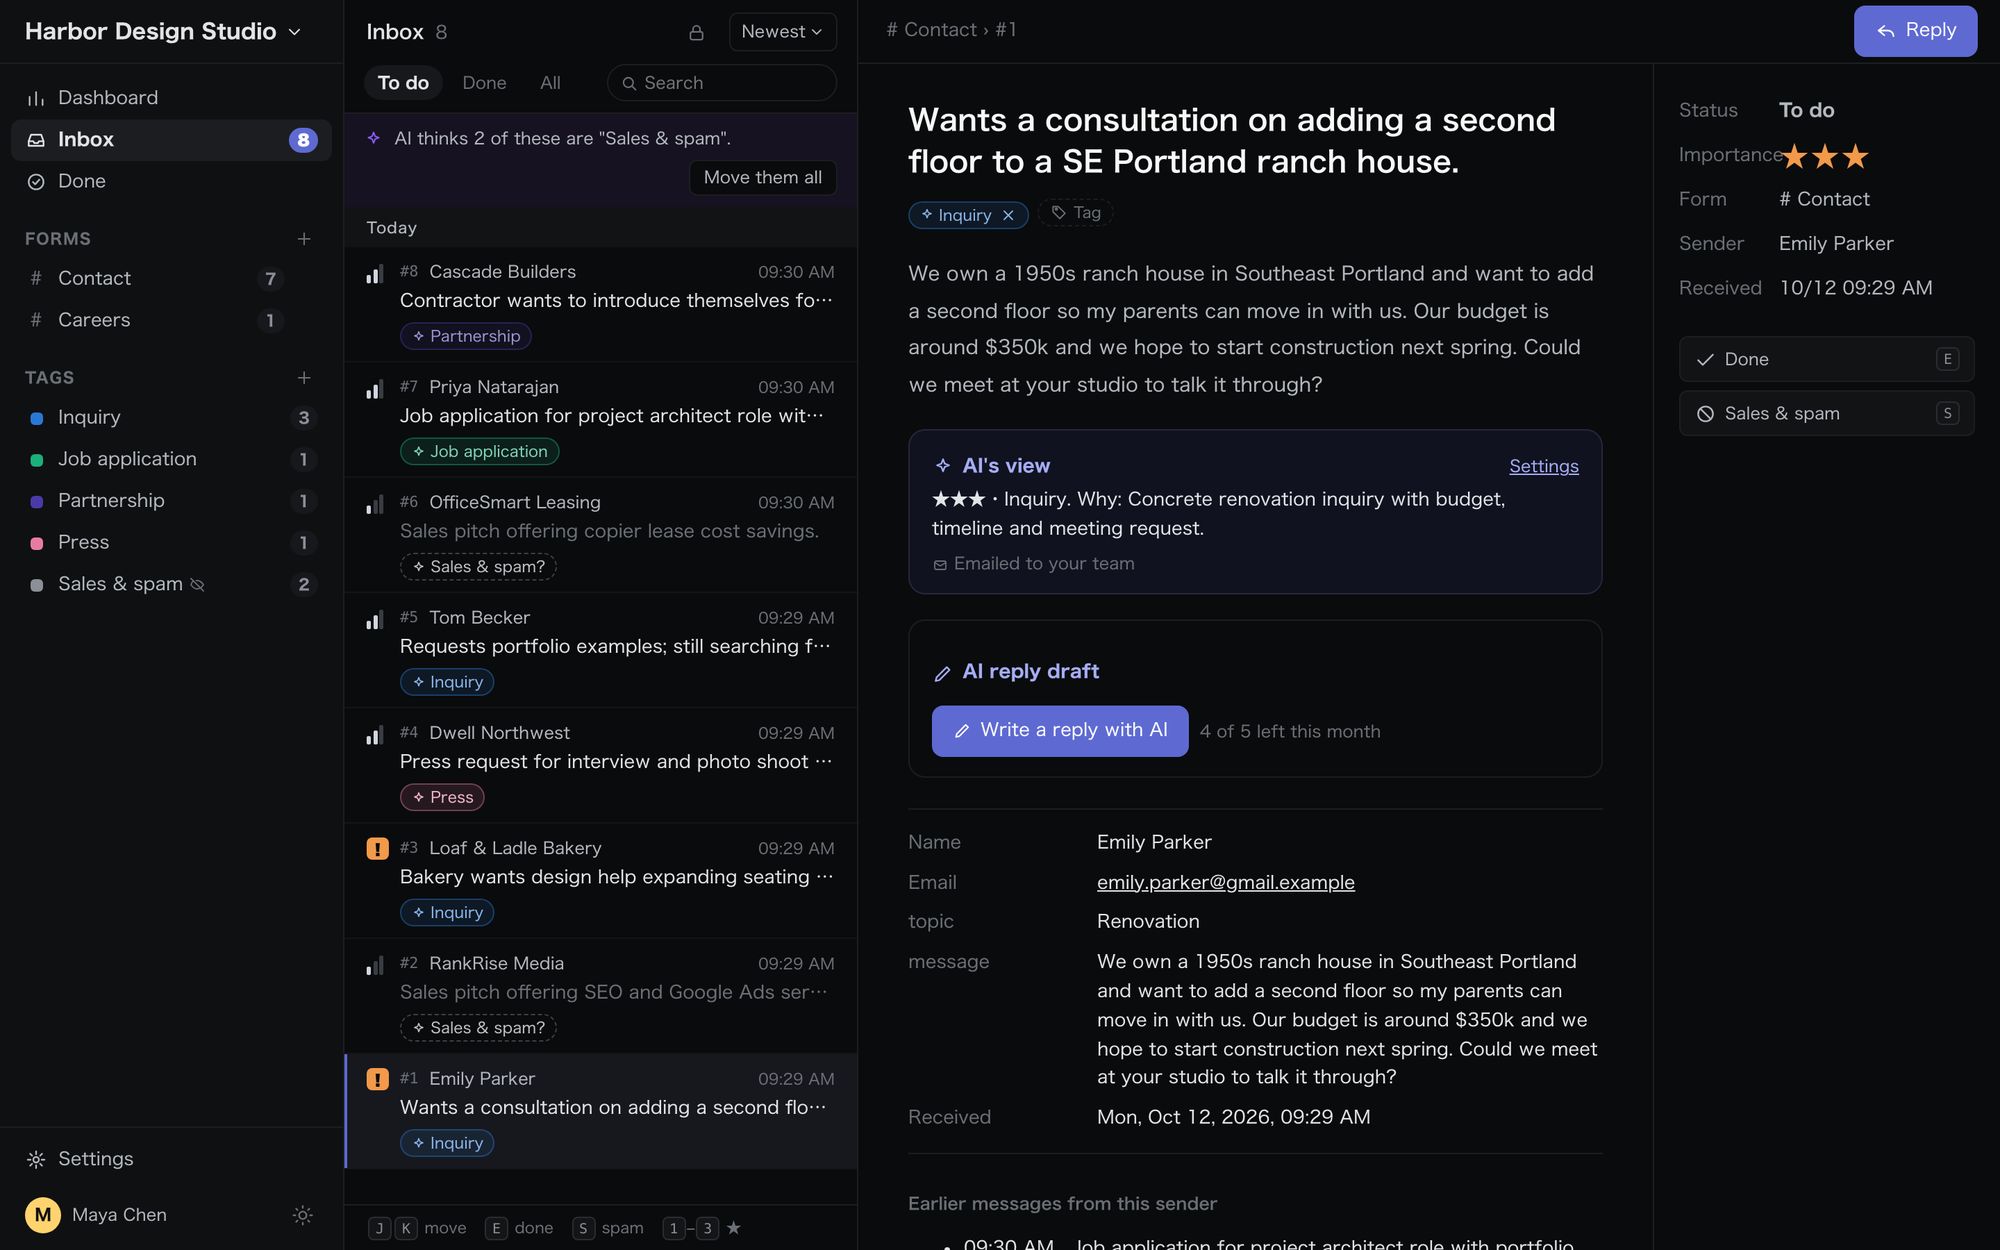The image size is (2000, 1250).
Task: Open the Harbor Design Studio workspace dropdown
Action: coord(163,31)
